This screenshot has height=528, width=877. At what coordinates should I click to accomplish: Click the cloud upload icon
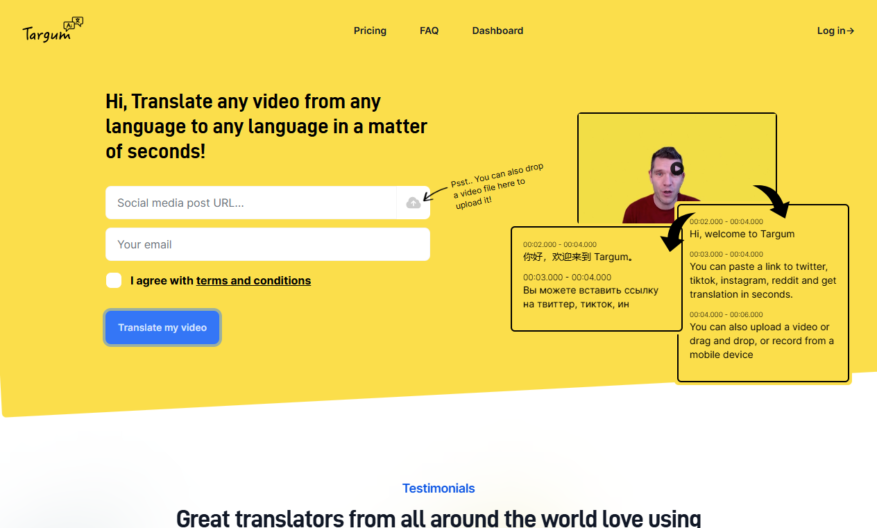413,202
